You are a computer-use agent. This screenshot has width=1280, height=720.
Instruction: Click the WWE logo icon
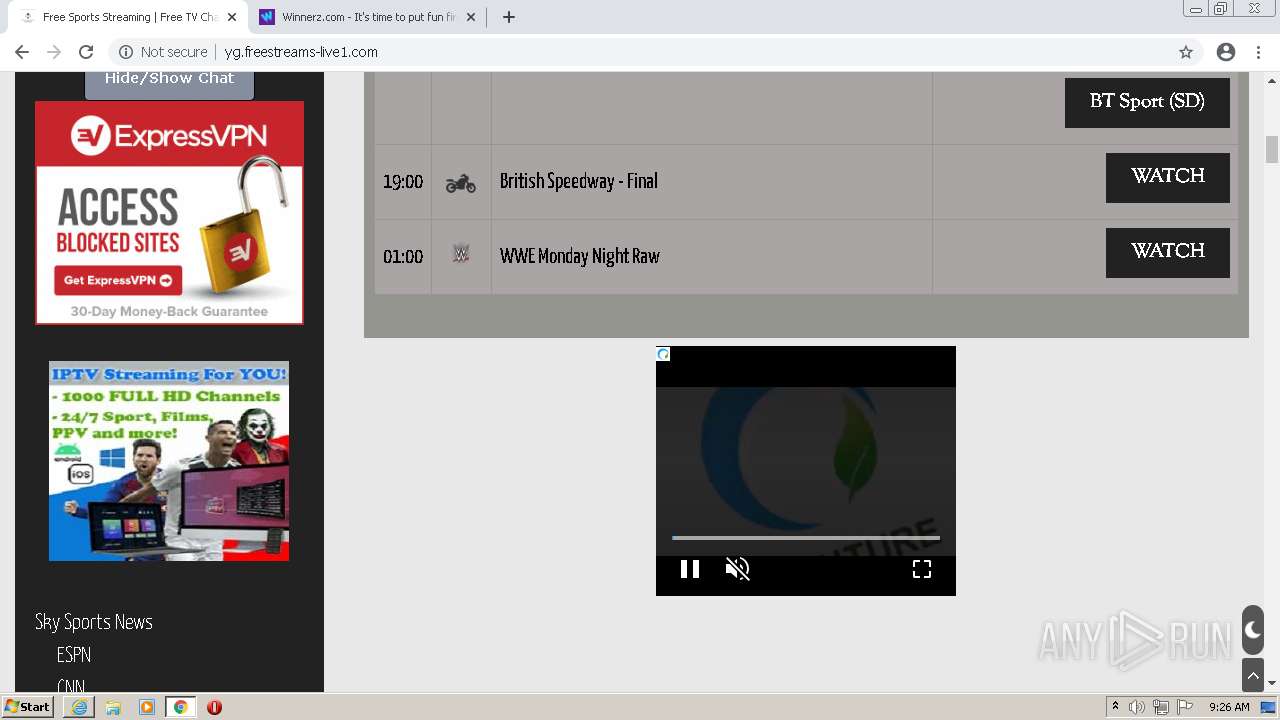coord(461,255)
